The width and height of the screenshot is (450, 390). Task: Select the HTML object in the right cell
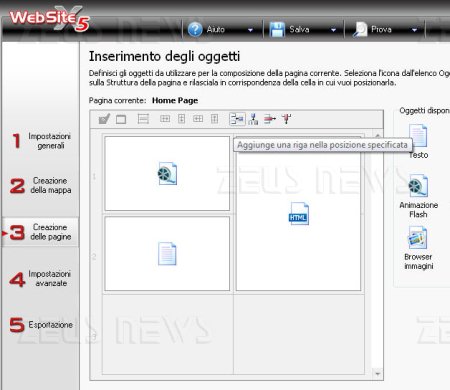(x=298, y=214)
